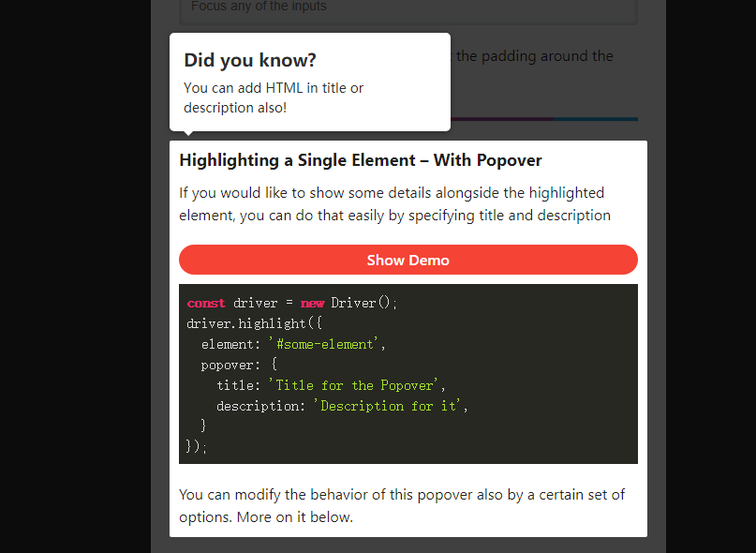Click 'Title for the Popover' string in code

355,385
